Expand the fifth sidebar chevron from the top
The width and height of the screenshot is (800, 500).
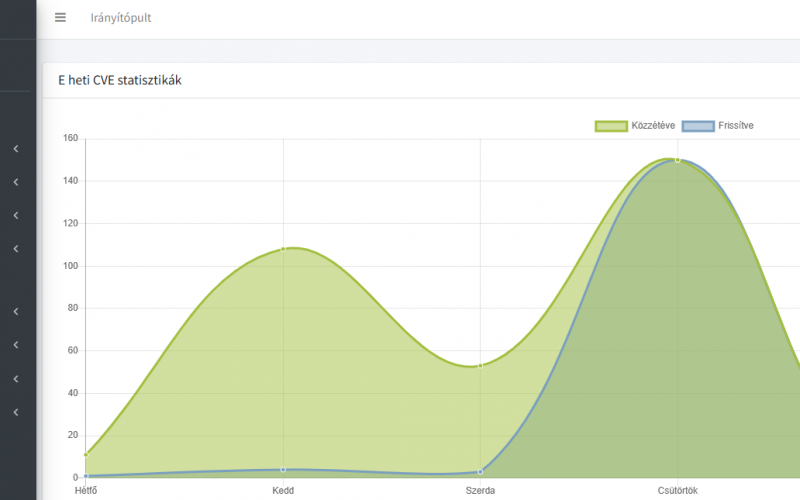tap(16, 312)
